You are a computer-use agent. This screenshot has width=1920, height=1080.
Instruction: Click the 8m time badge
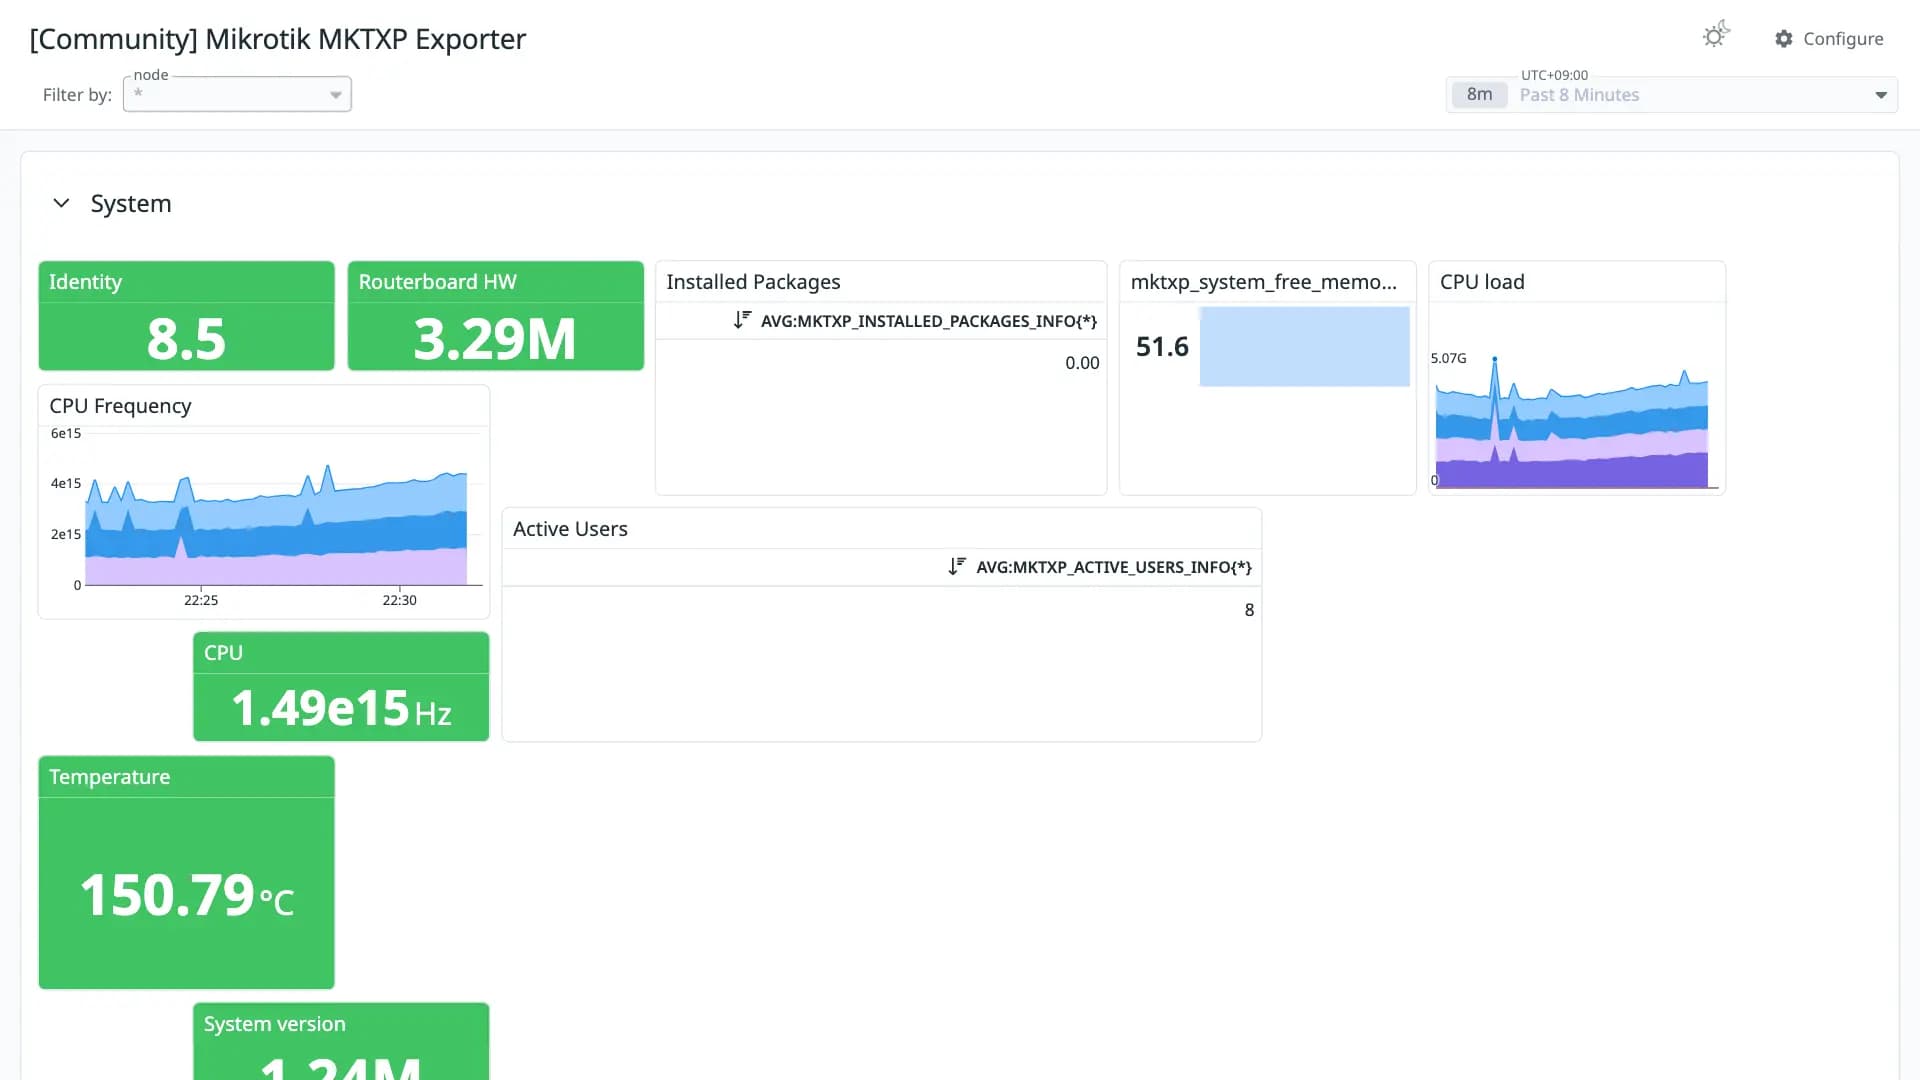point(1479,95)
